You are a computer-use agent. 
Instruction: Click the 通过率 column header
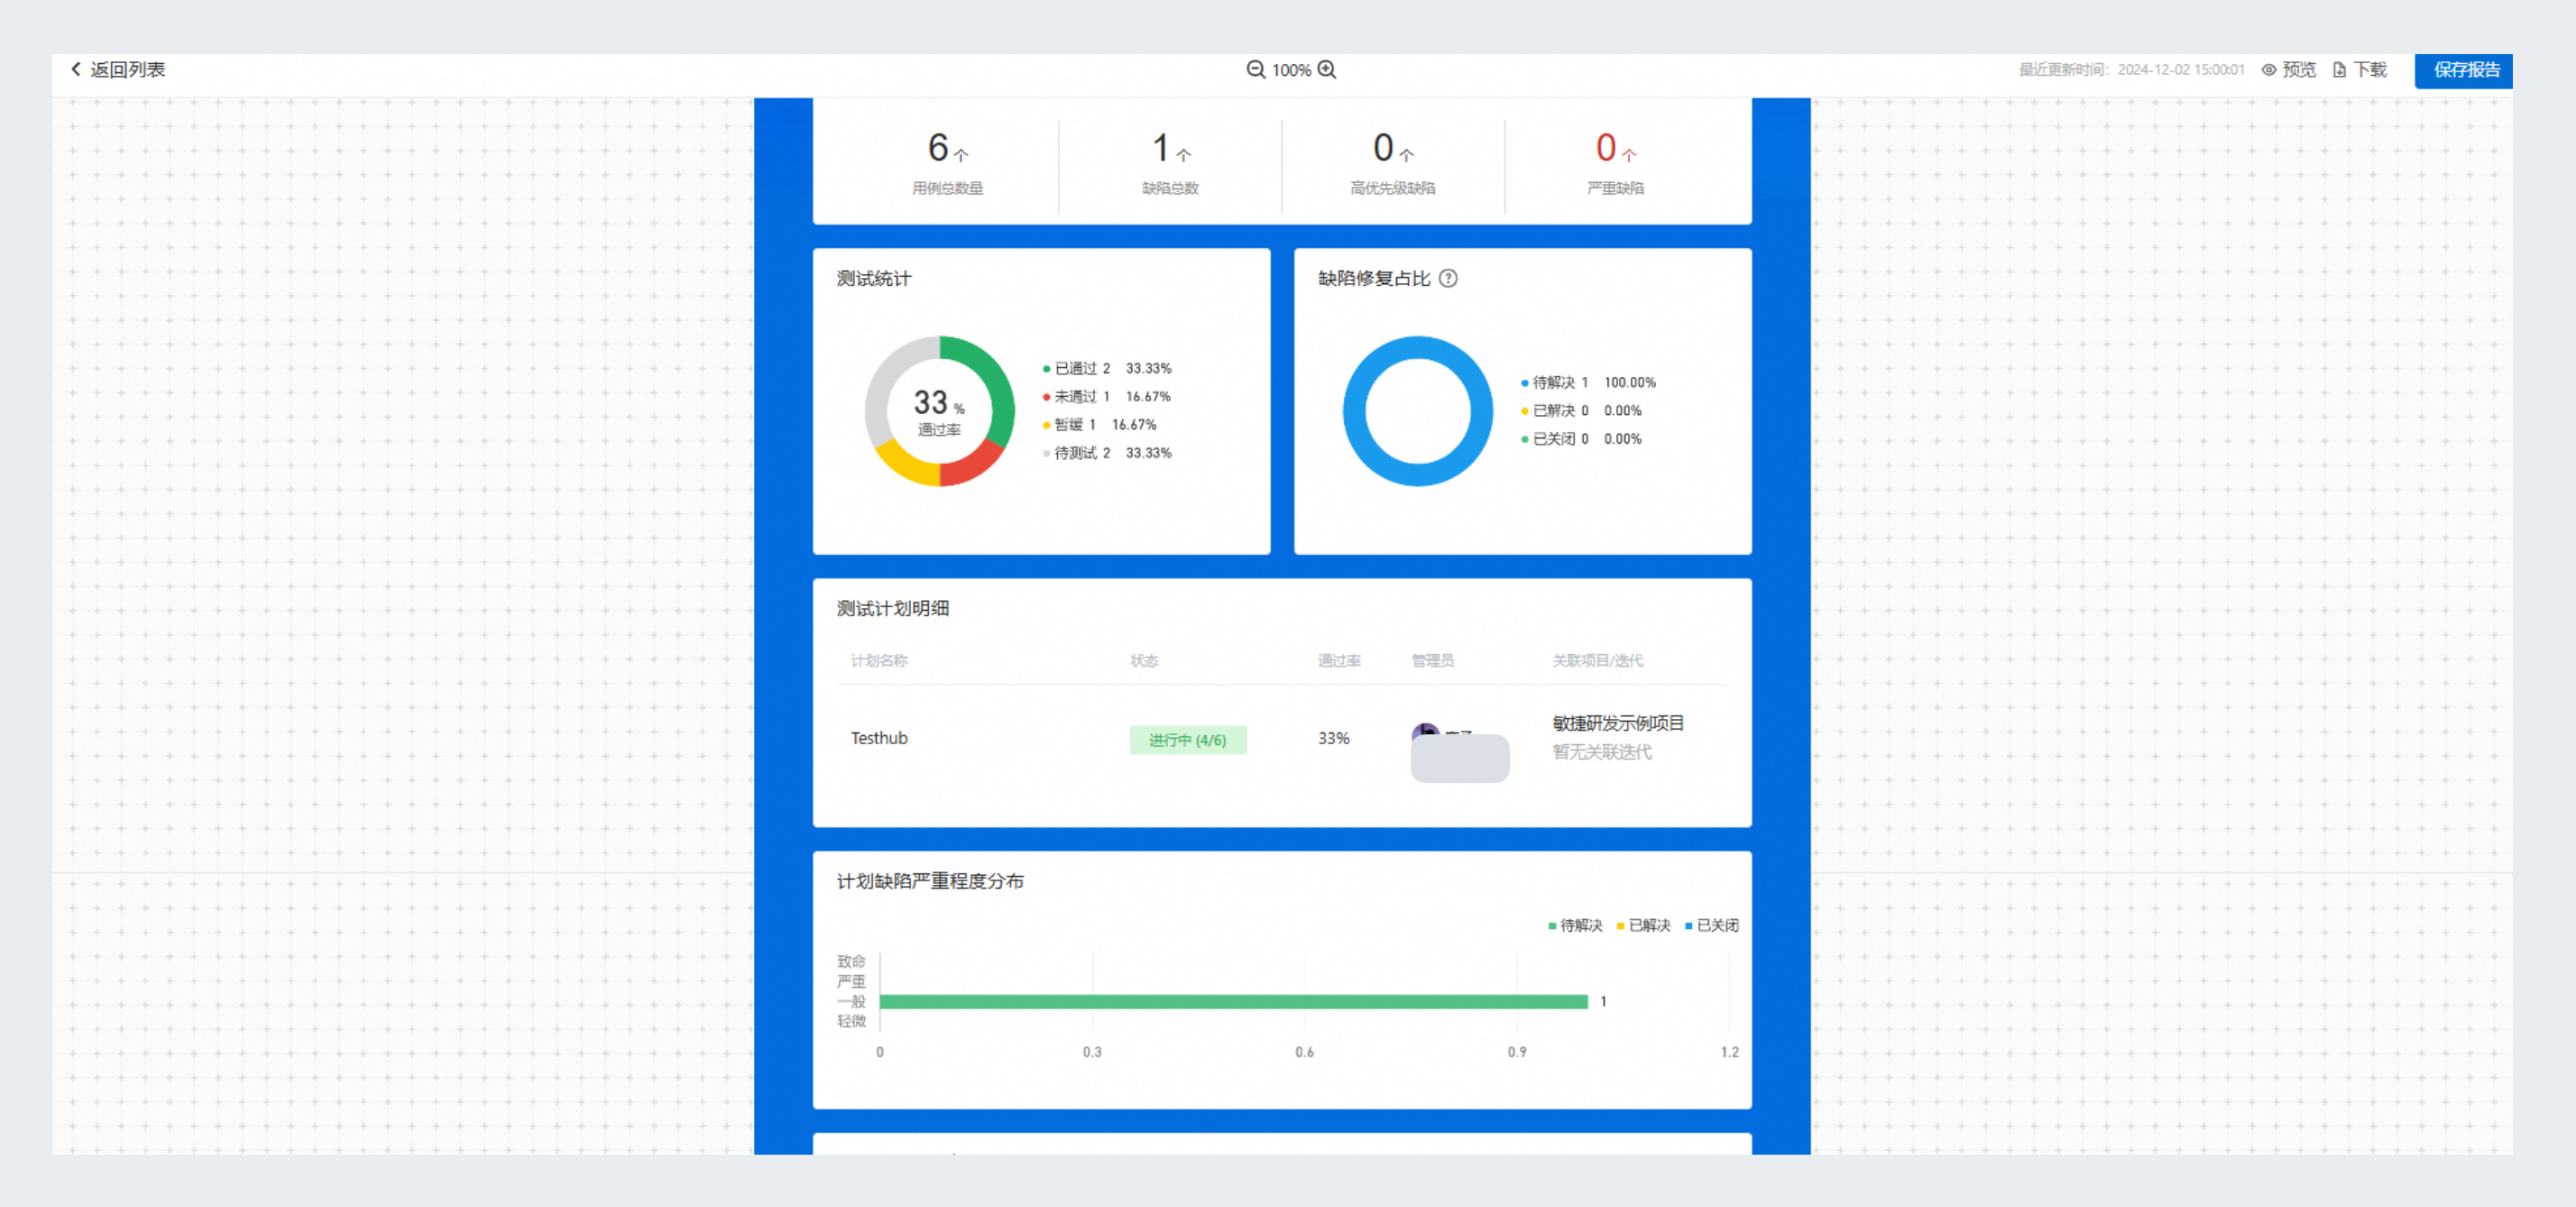point(1339,660)
